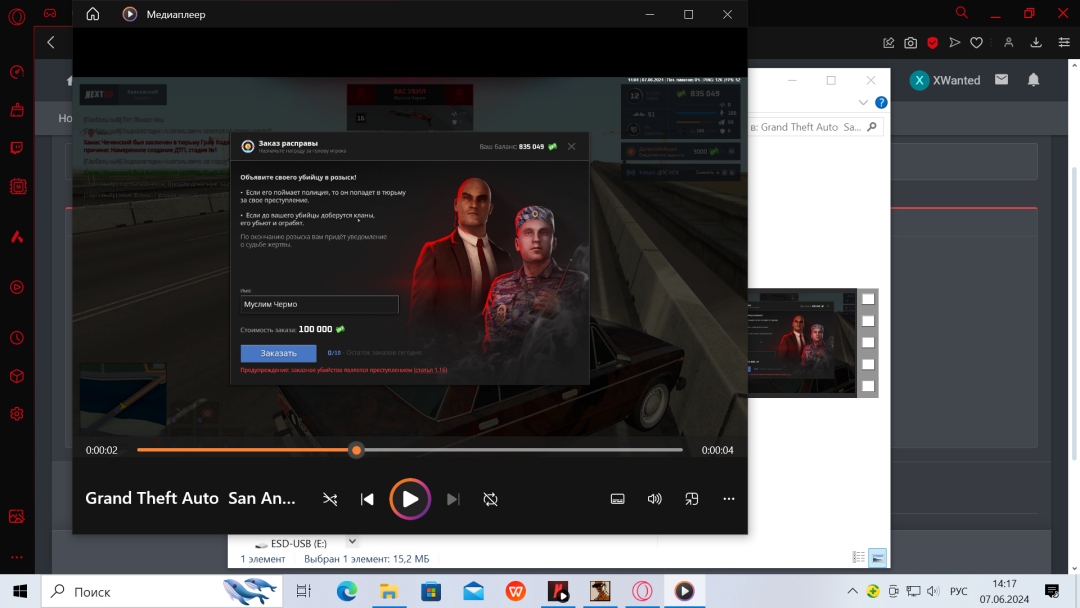Open the pencil edit icon in Opera toolbar

click(x=889, y=43)
